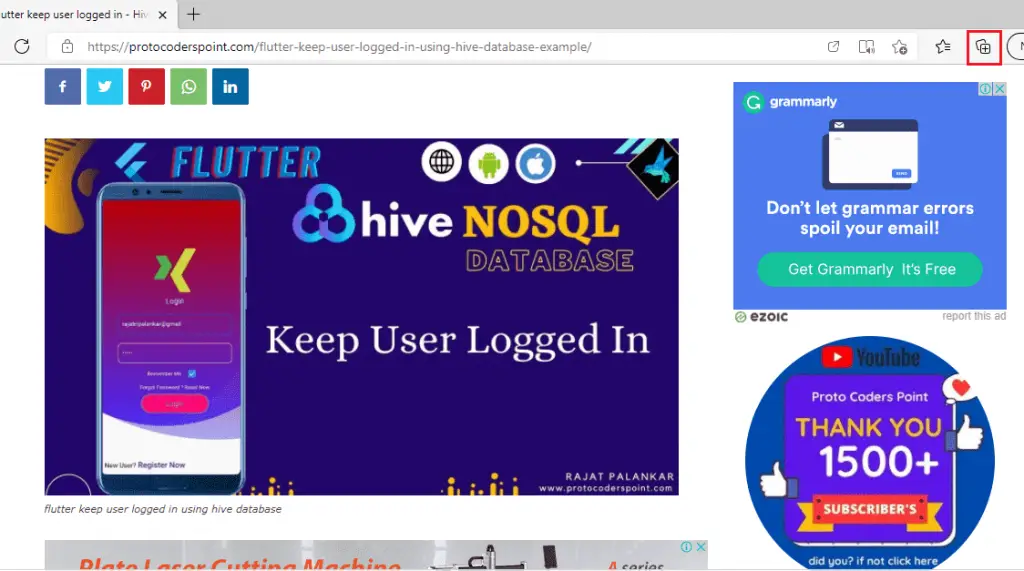
Task: Share article on WhatsApp
Action: [x=188, y=86]
